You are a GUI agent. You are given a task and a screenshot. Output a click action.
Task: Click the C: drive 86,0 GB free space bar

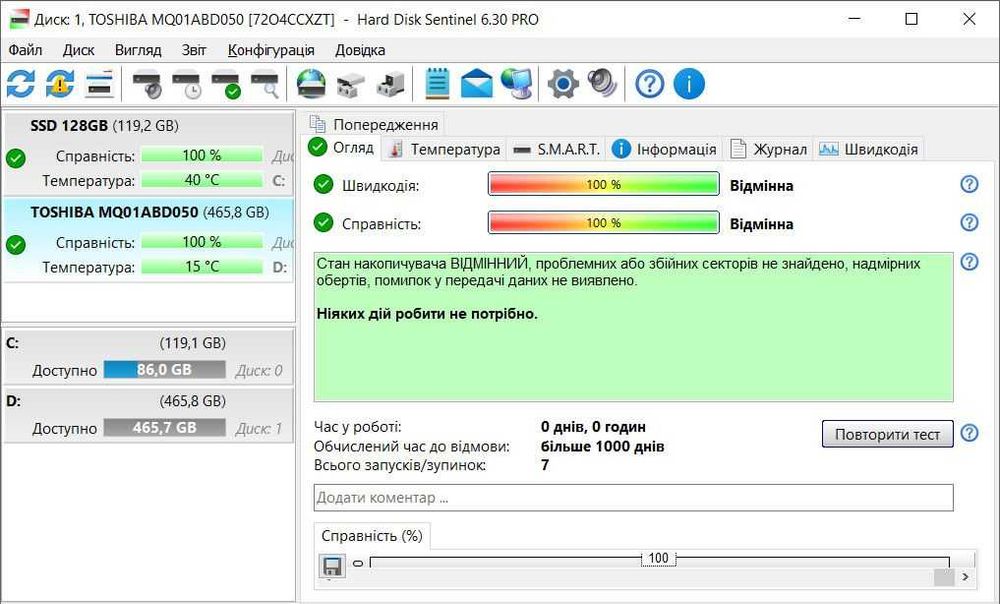tap(165, 369)
